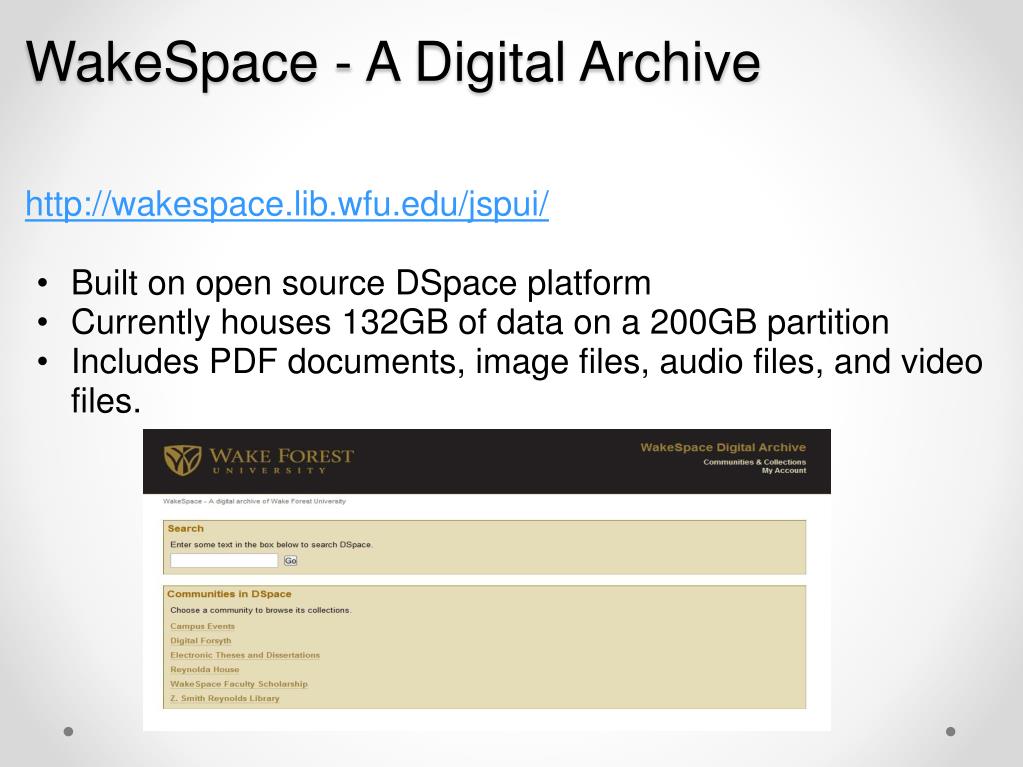Screen dimensions: 1023x767
Task: Open the WakeSpace Digital Archive header link
Action: [723, 447]
